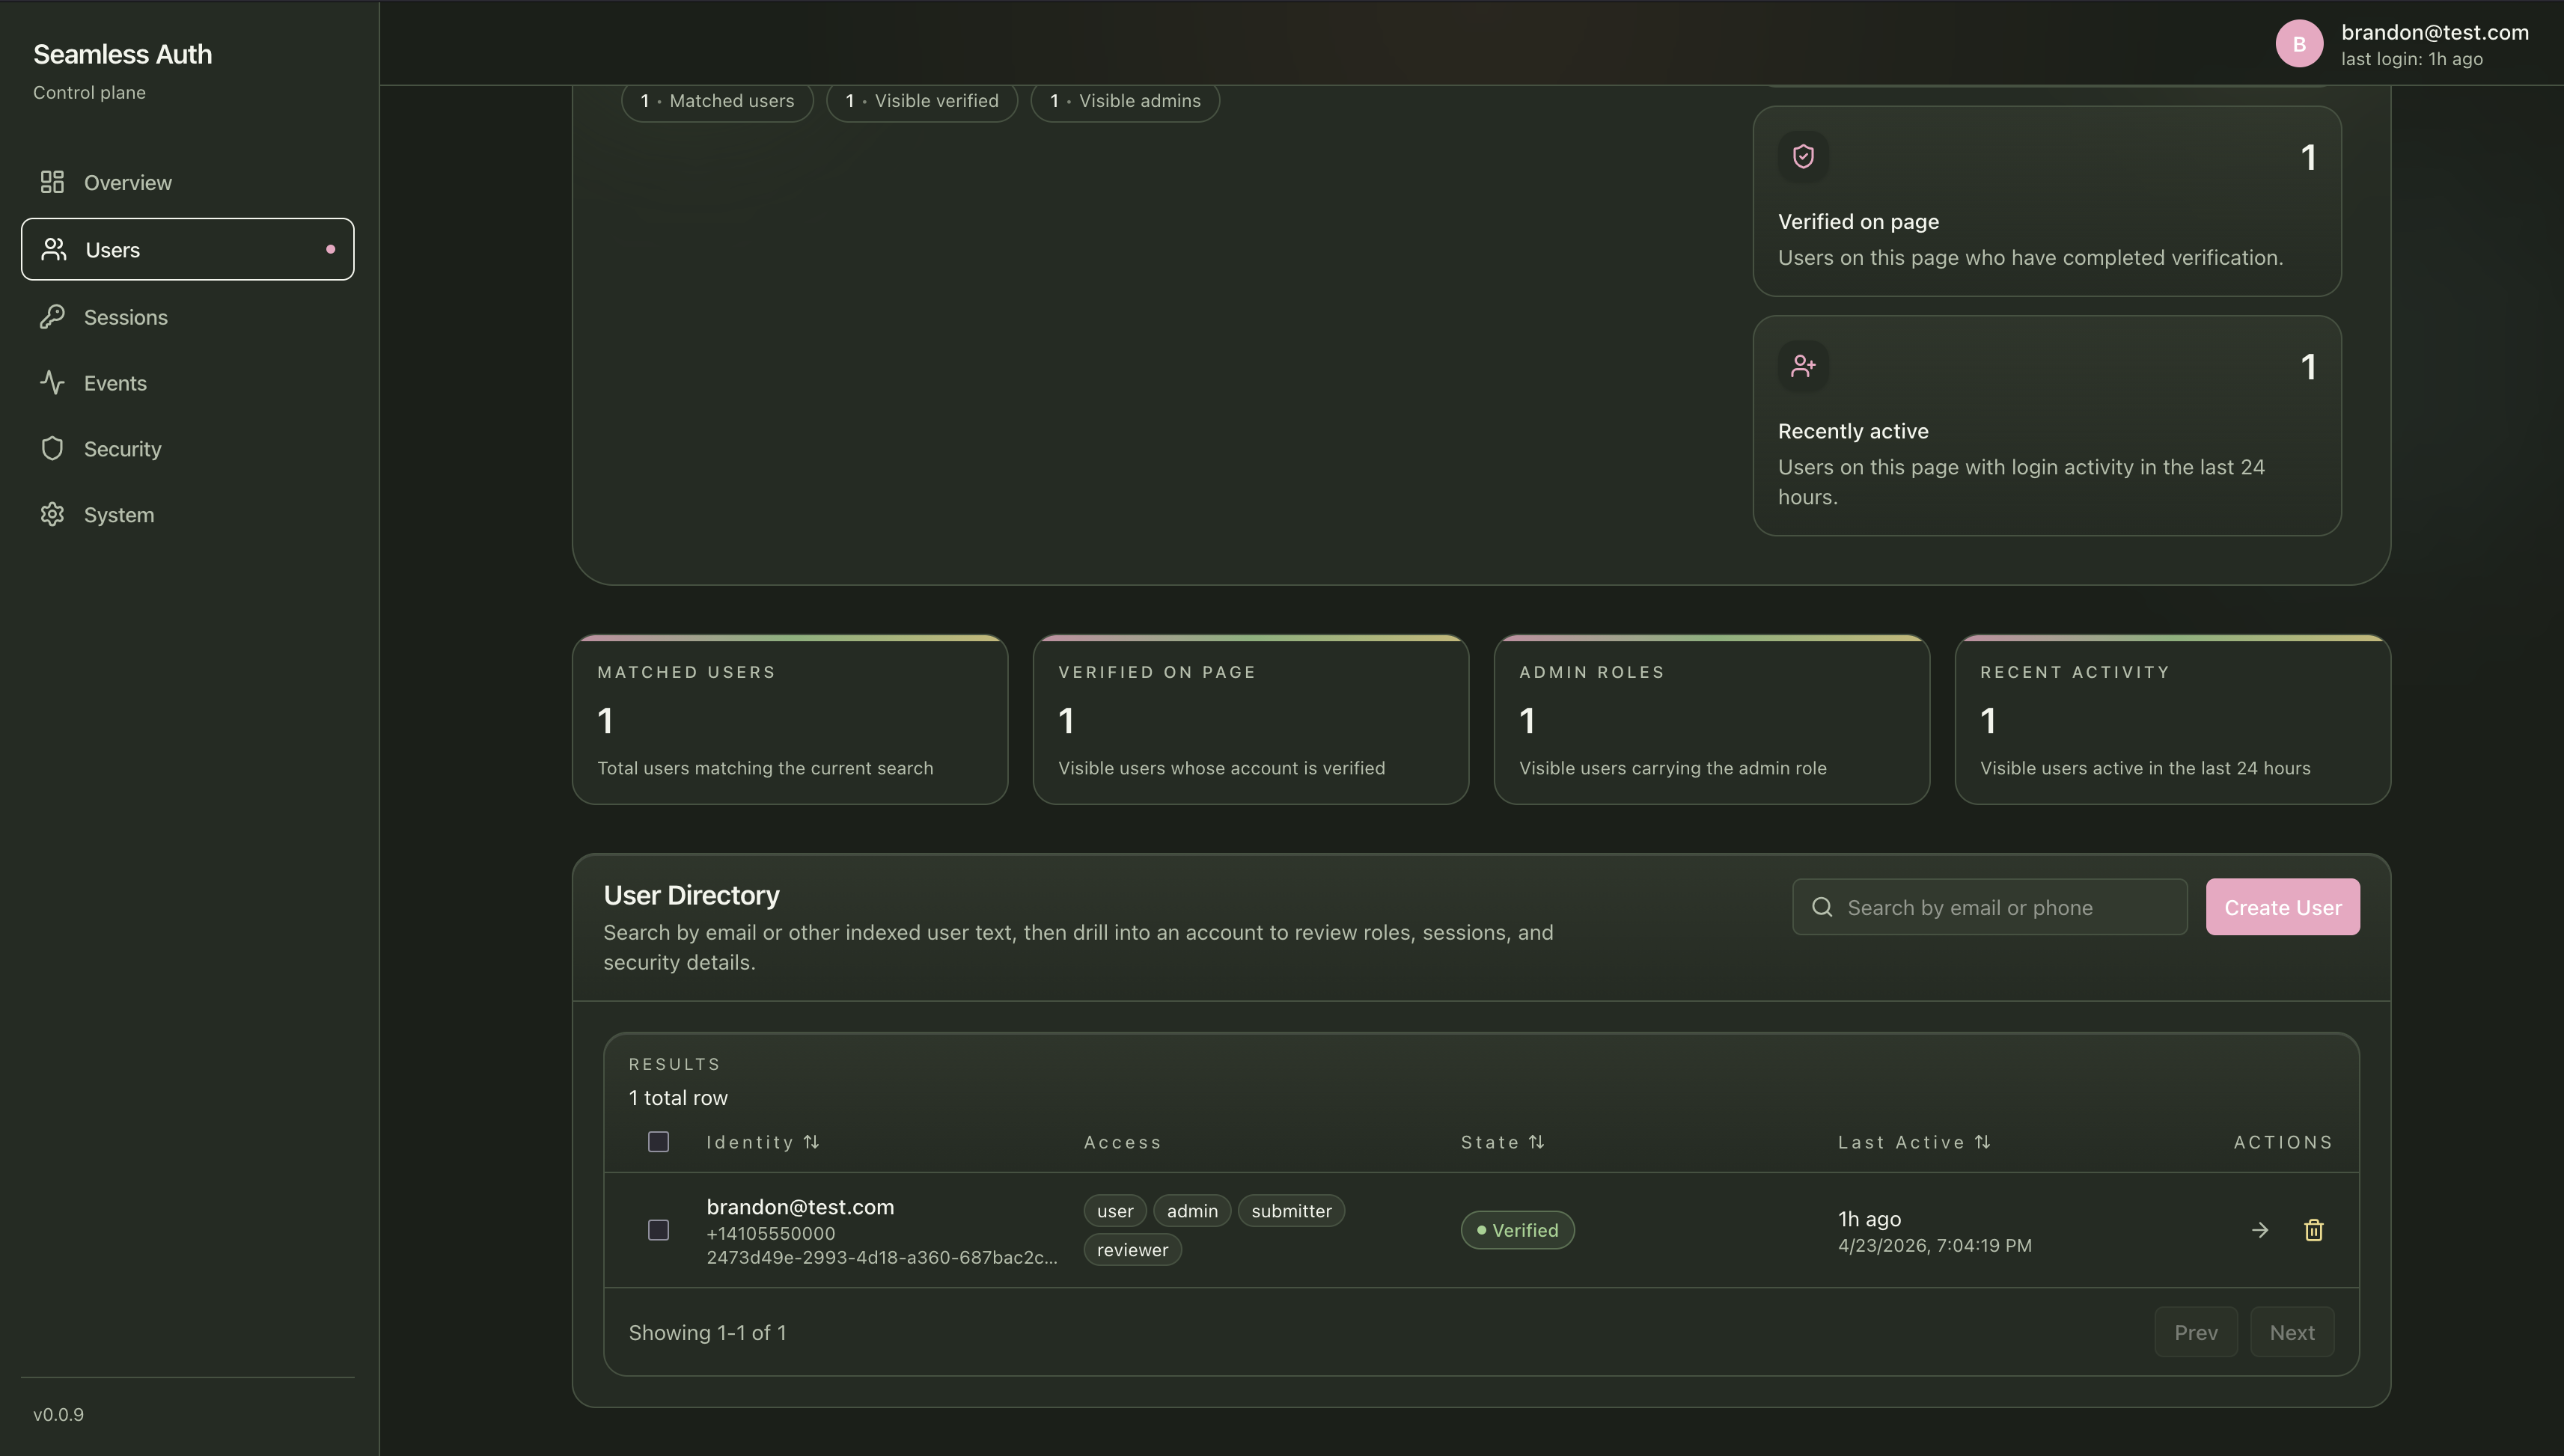Click the Admin Roles stat card
The image size is (2564, 1456).
(x=1712, y=719)
